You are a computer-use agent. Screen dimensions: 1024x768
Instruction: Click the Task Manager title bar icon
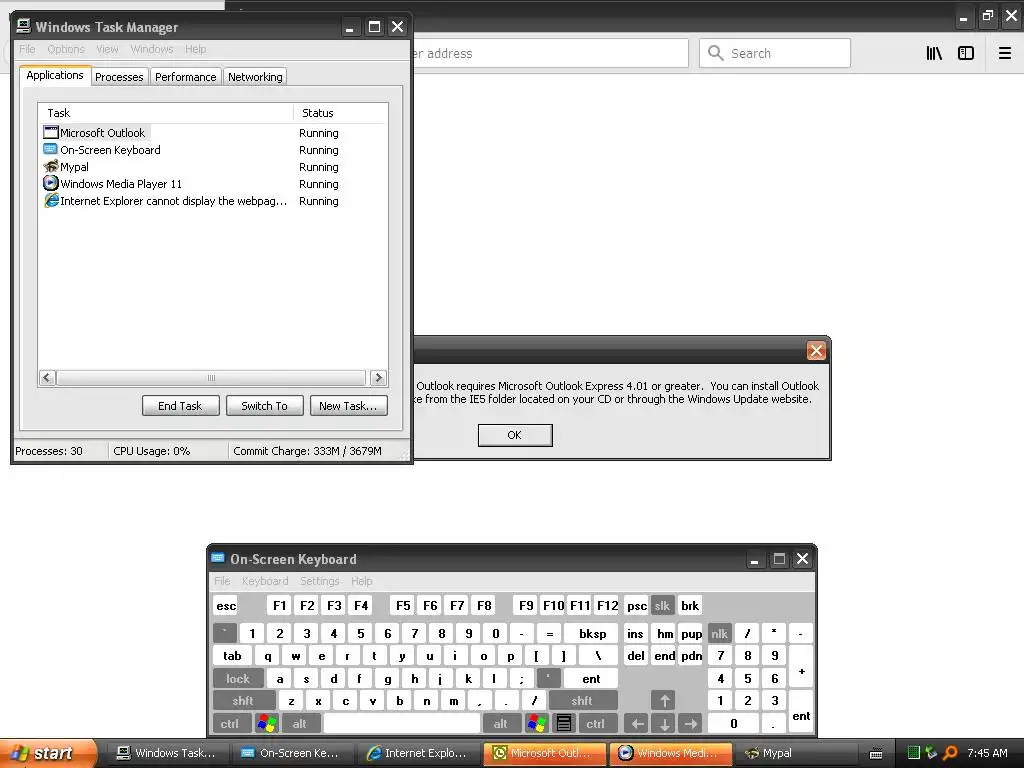tap(24, 26)
